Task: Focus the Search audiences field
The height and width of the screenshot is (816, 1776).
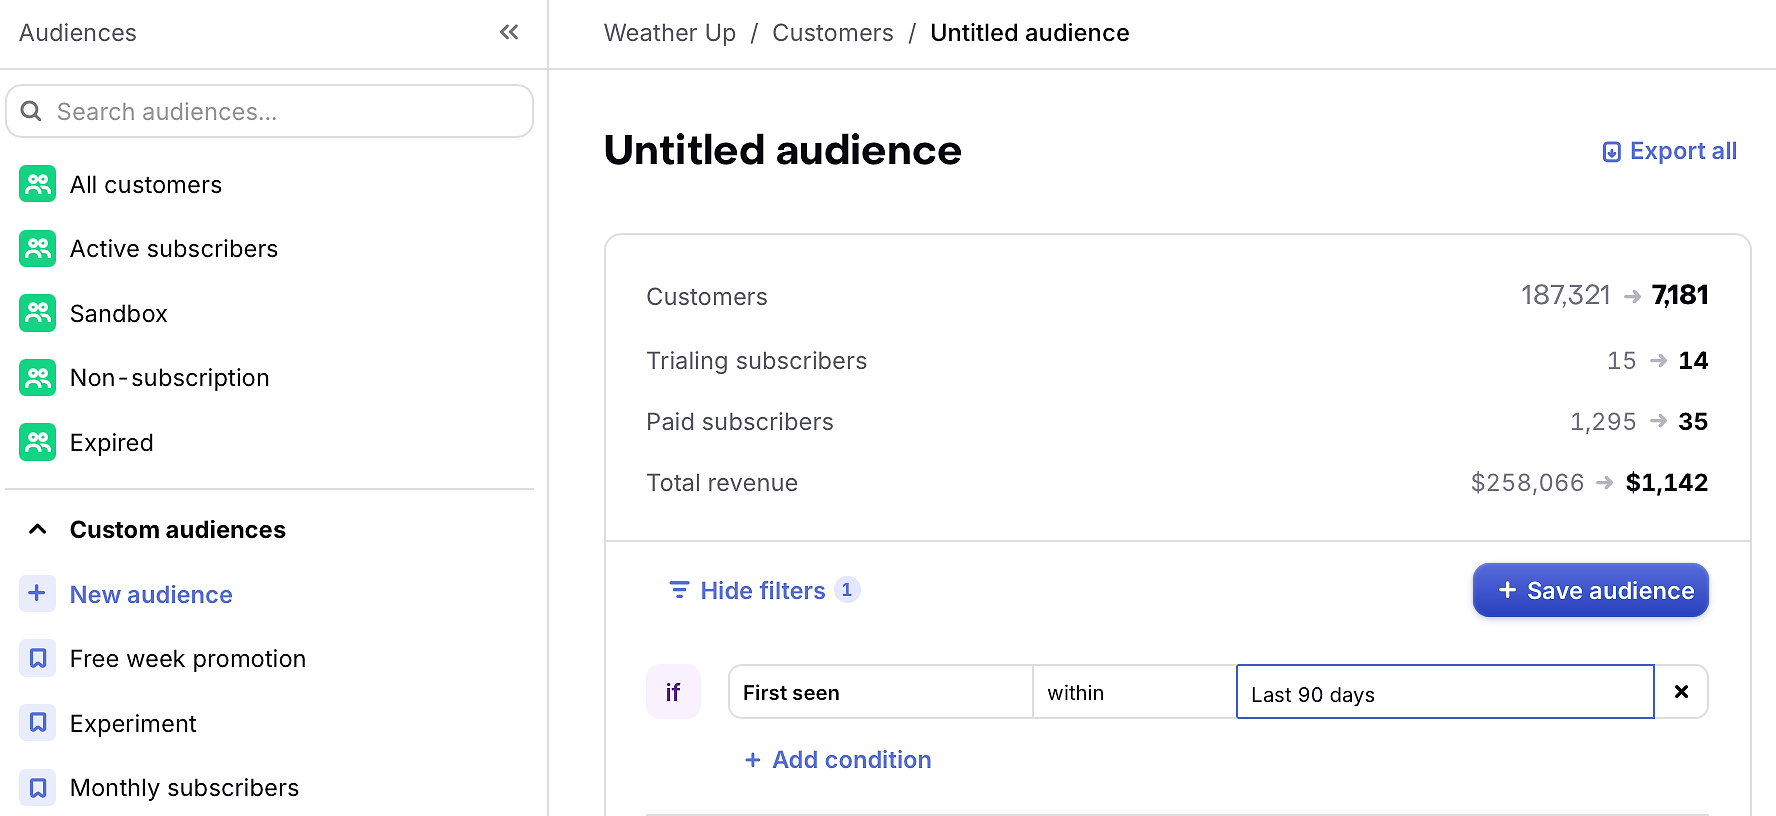Action: point(270,111)
